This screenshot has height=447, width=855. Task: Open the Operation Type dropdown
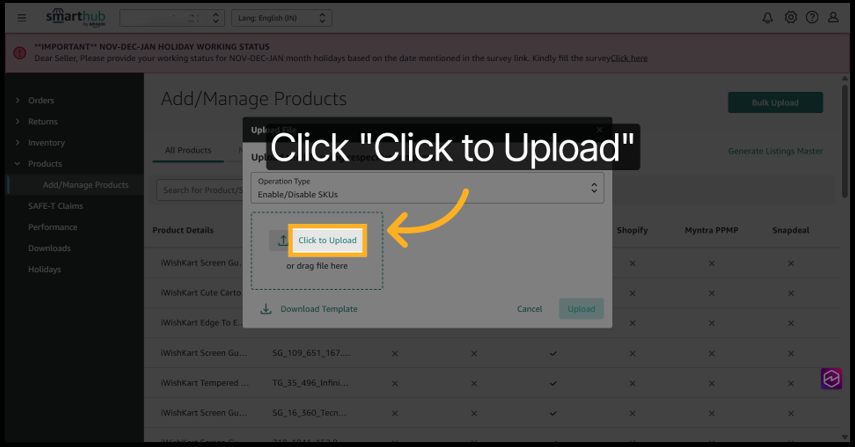coord(427,188)
